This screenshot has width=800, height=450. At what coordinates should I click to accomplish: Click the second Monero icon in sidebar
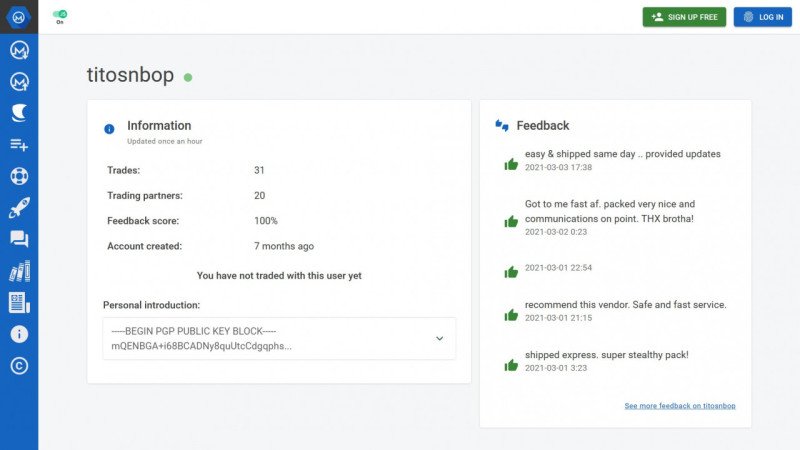[18, 81]
